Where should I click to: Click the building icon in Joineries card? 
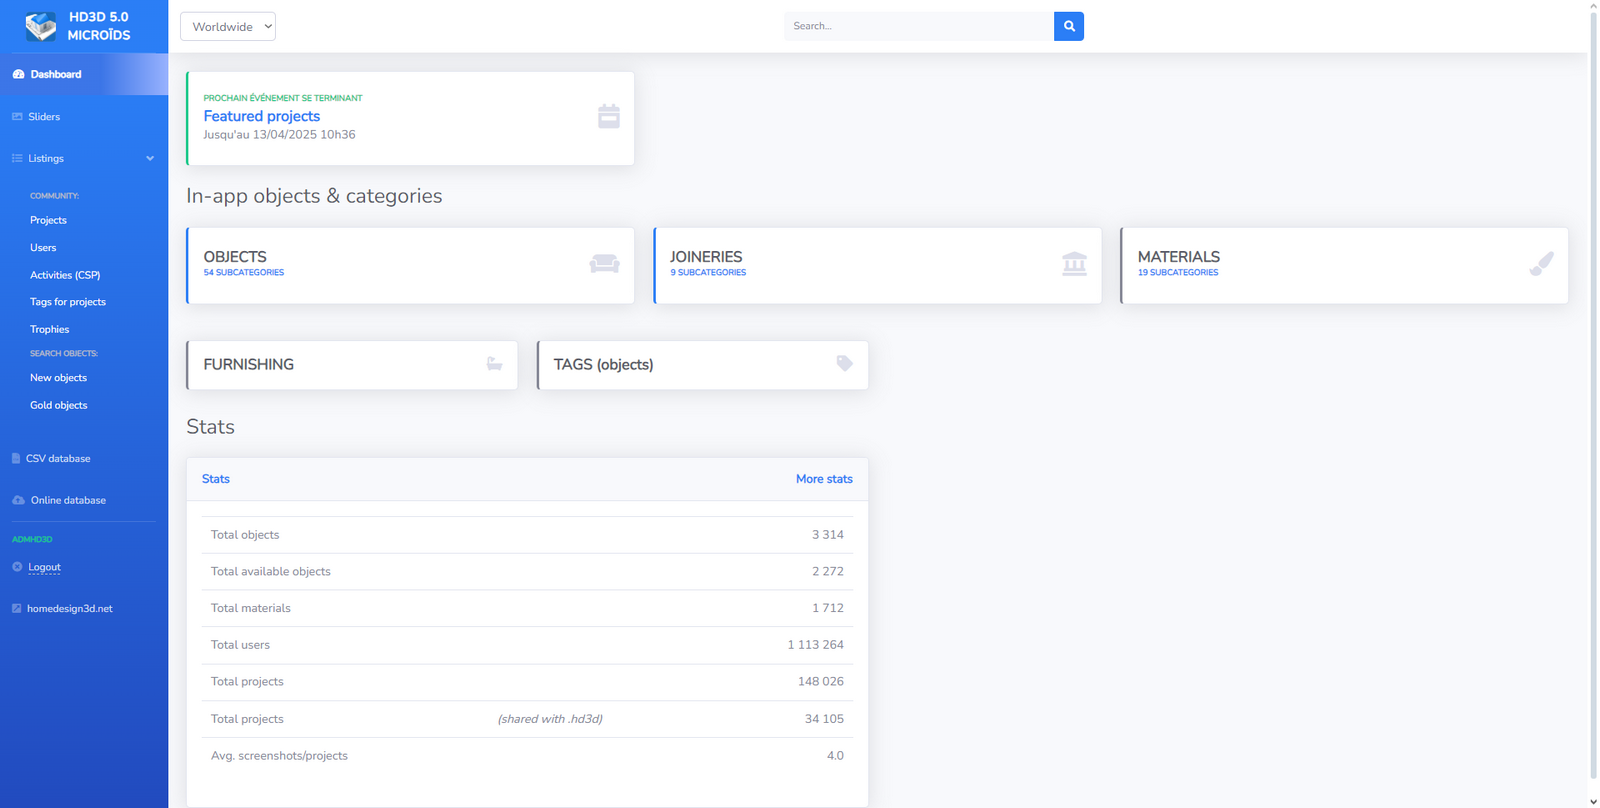pos(1074,264)
